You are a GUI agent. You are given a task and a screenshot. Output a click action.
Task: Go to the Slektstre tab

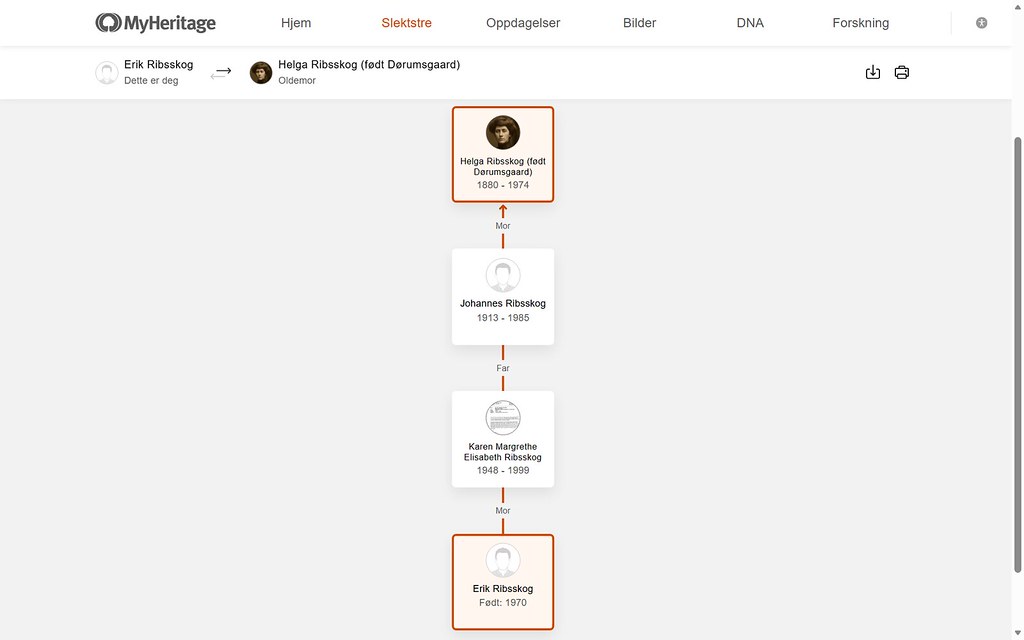point(406,23)
